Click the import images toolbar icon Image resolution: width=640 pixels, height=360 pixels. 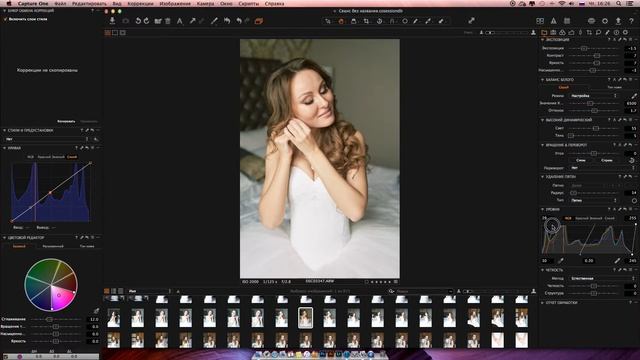pos(112,21)
